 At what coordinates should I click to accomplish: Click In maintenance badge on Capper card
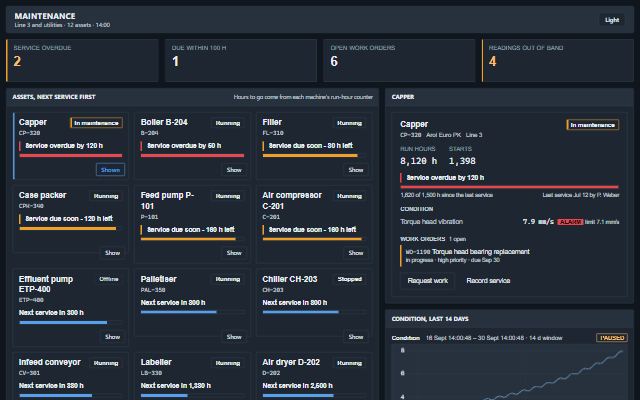[x=96, y=123]
